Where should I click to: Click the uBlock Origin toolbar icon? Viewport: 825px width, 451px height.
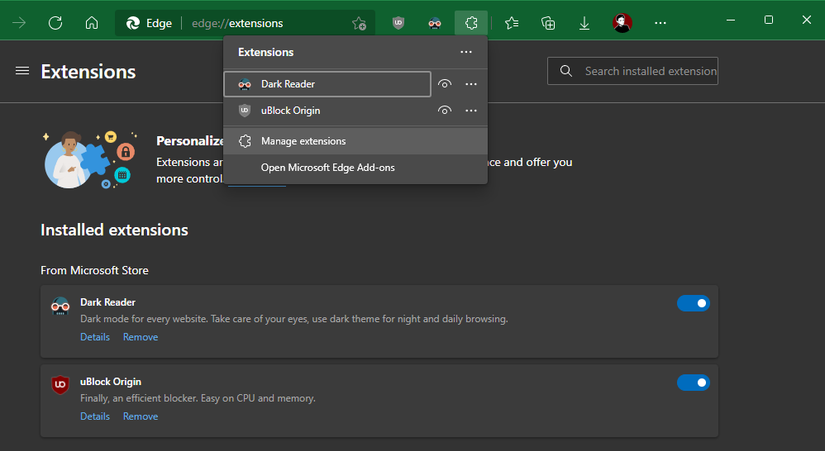pyautogui.click(x=399, y=22)
